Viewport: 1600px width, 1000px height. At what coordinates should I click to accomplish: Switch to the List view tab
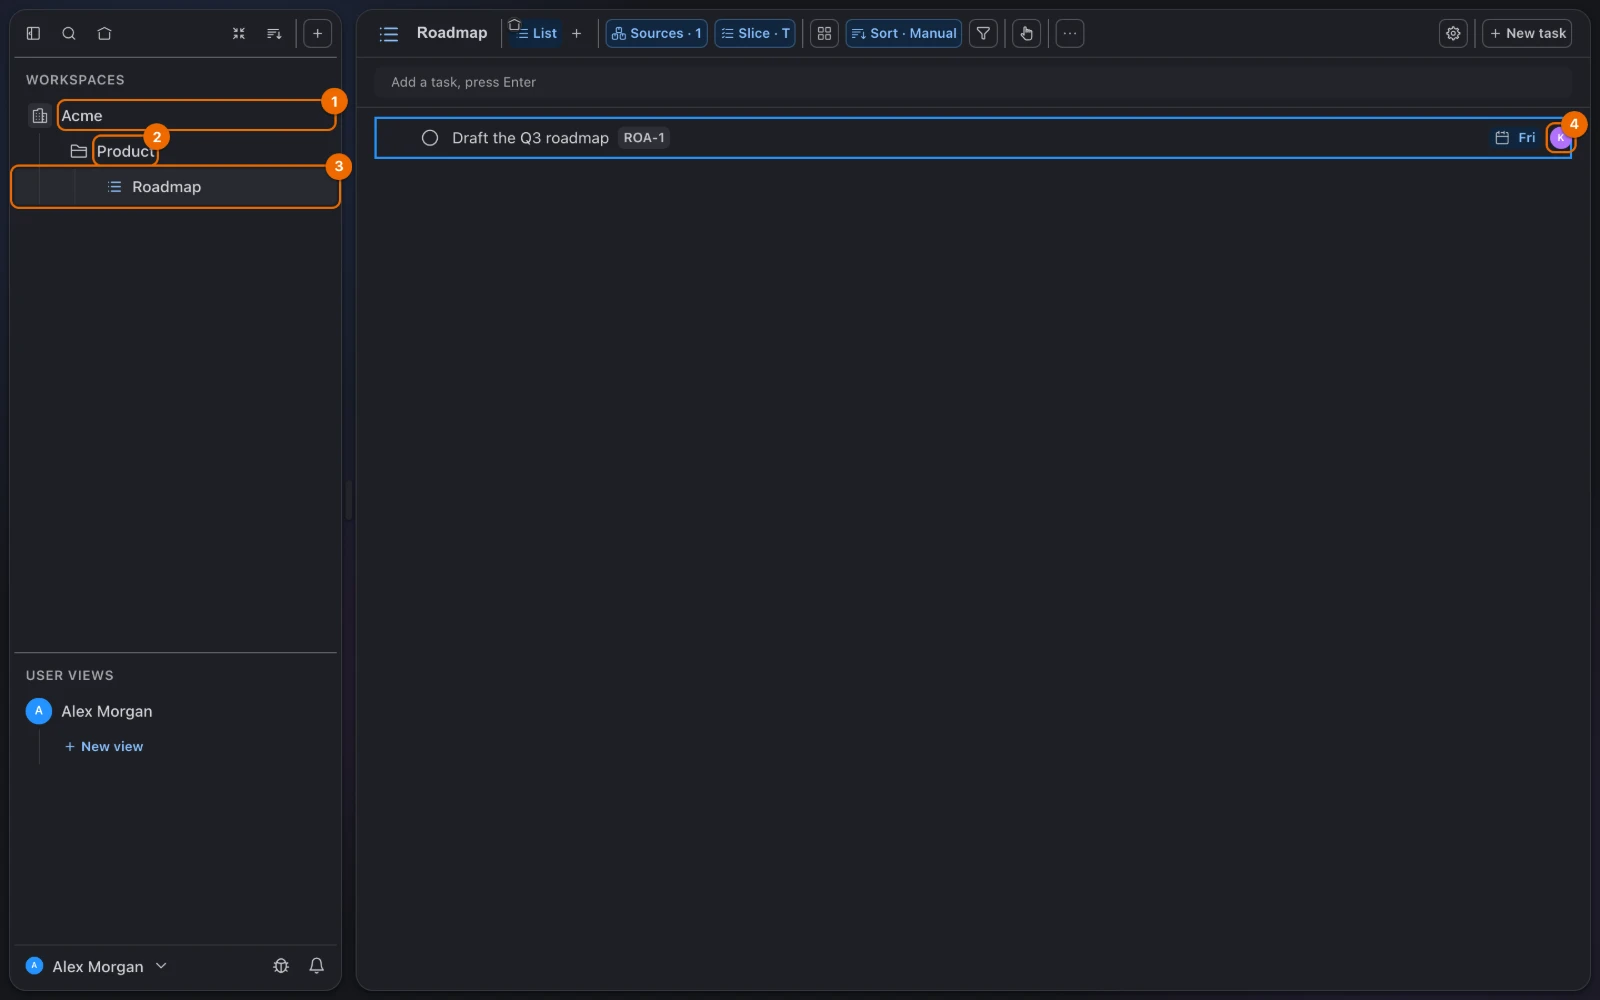click(537, 33)
